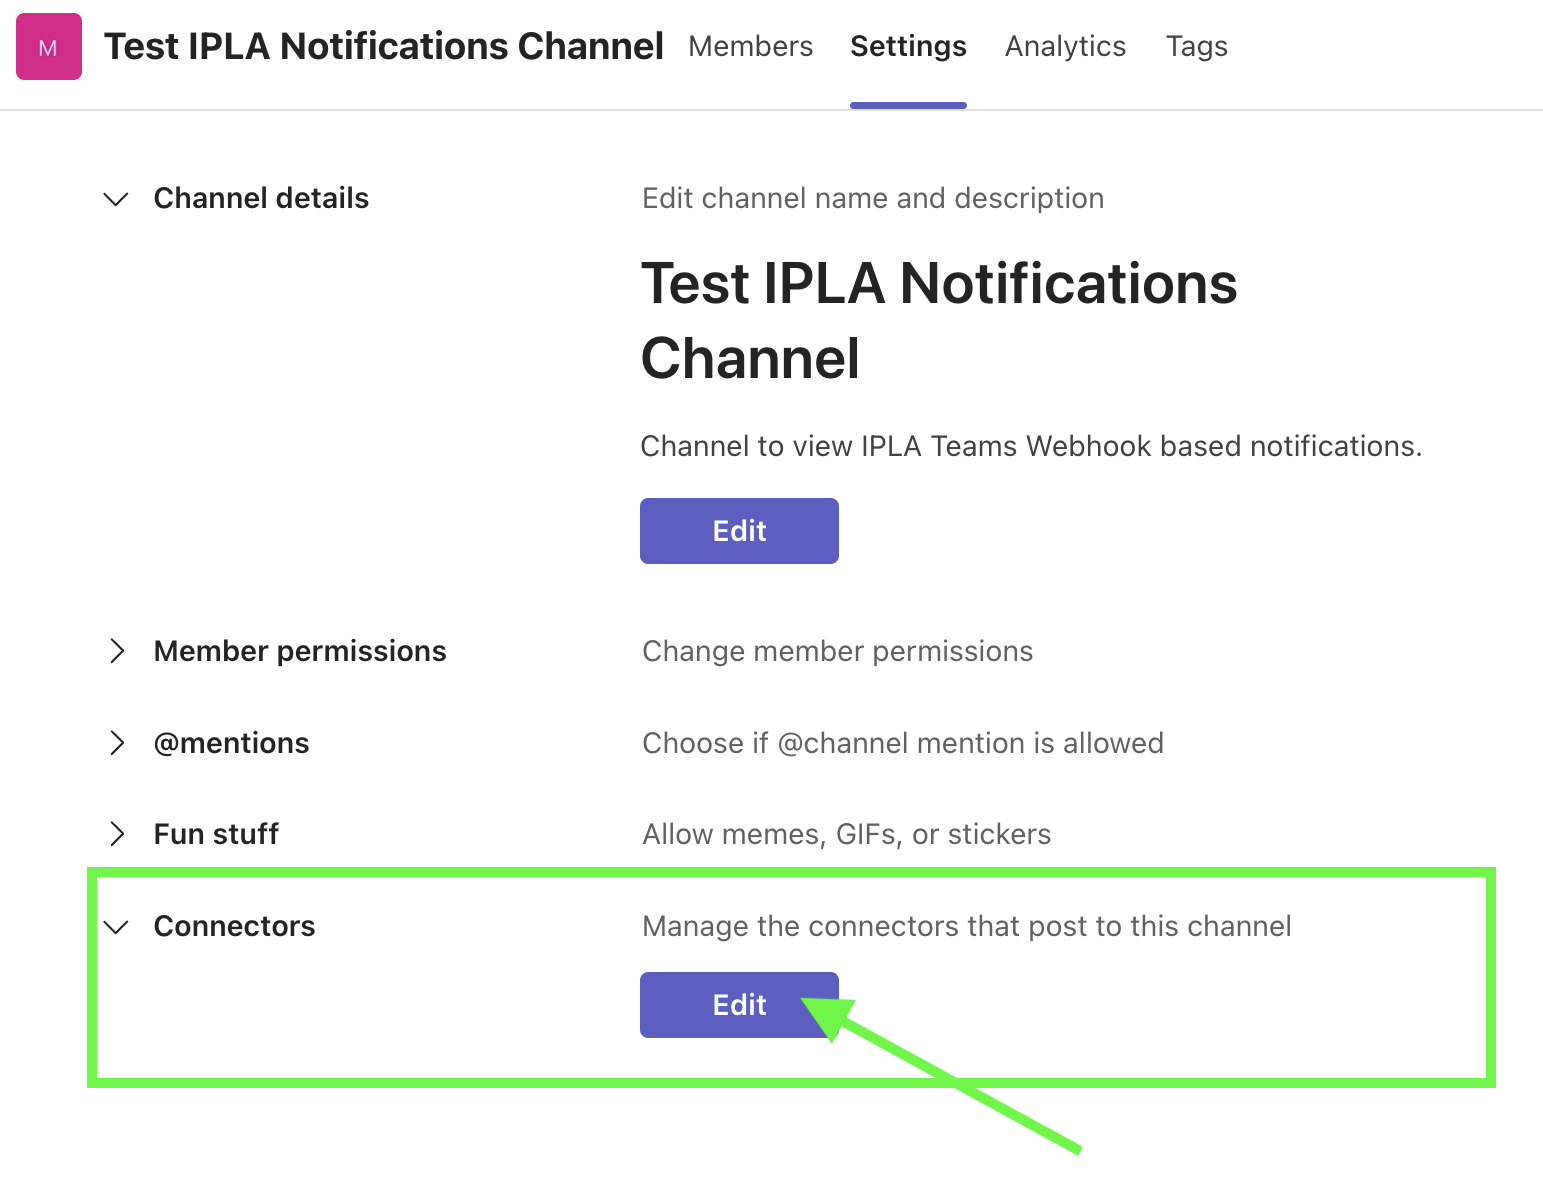Expand the @mentions chevron arrow
This screenshot has height=1191, width=1543.
[117, 743]
